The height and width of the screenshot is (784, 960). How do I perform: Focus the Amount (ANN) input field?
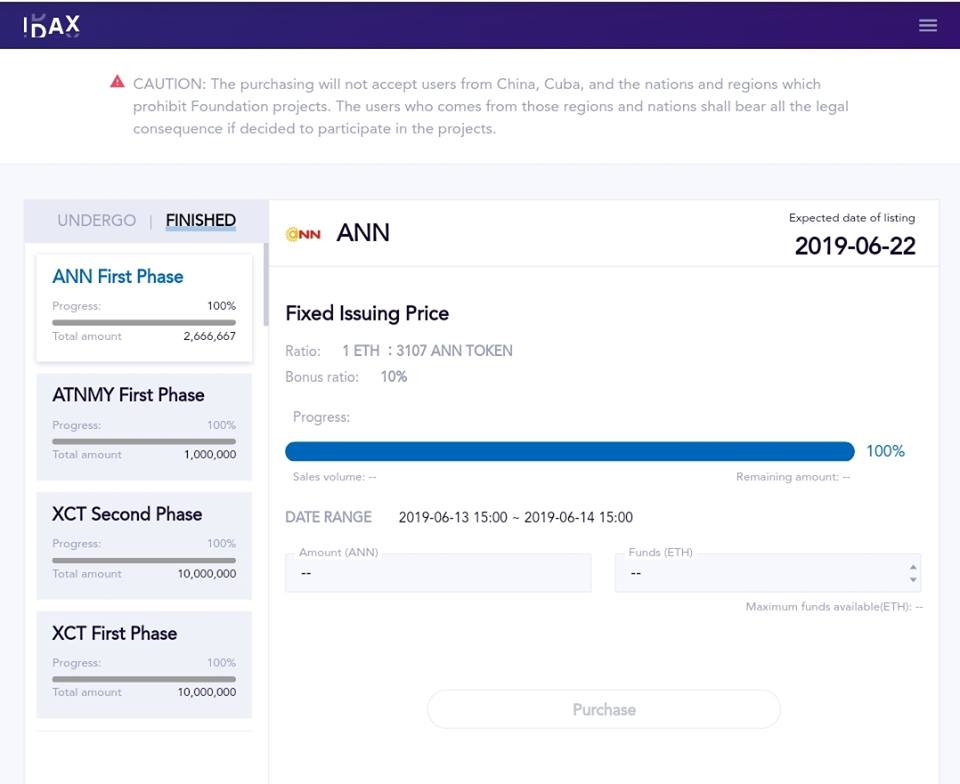[x=438, y=573]
